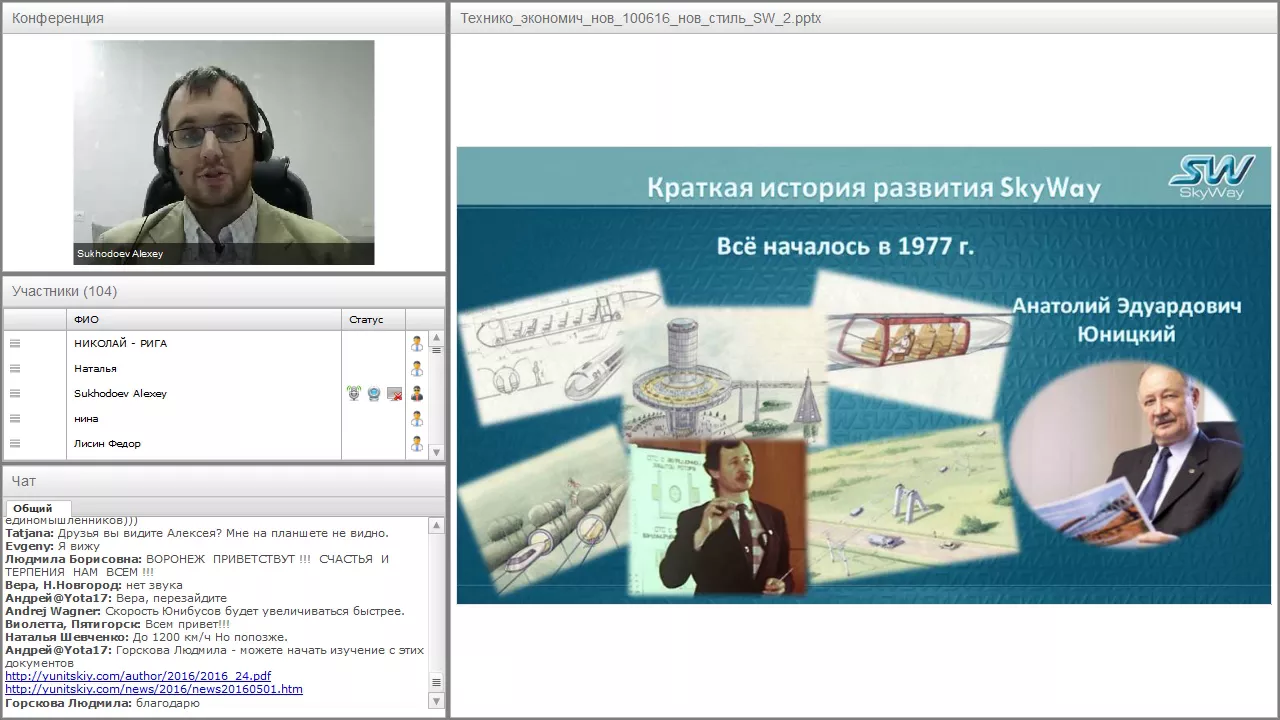Viewport: 1280px width, 720px height.
Task: Open the 2016_24.pdf link in chat
Action: pyautogui.click(x=138, y=676)
